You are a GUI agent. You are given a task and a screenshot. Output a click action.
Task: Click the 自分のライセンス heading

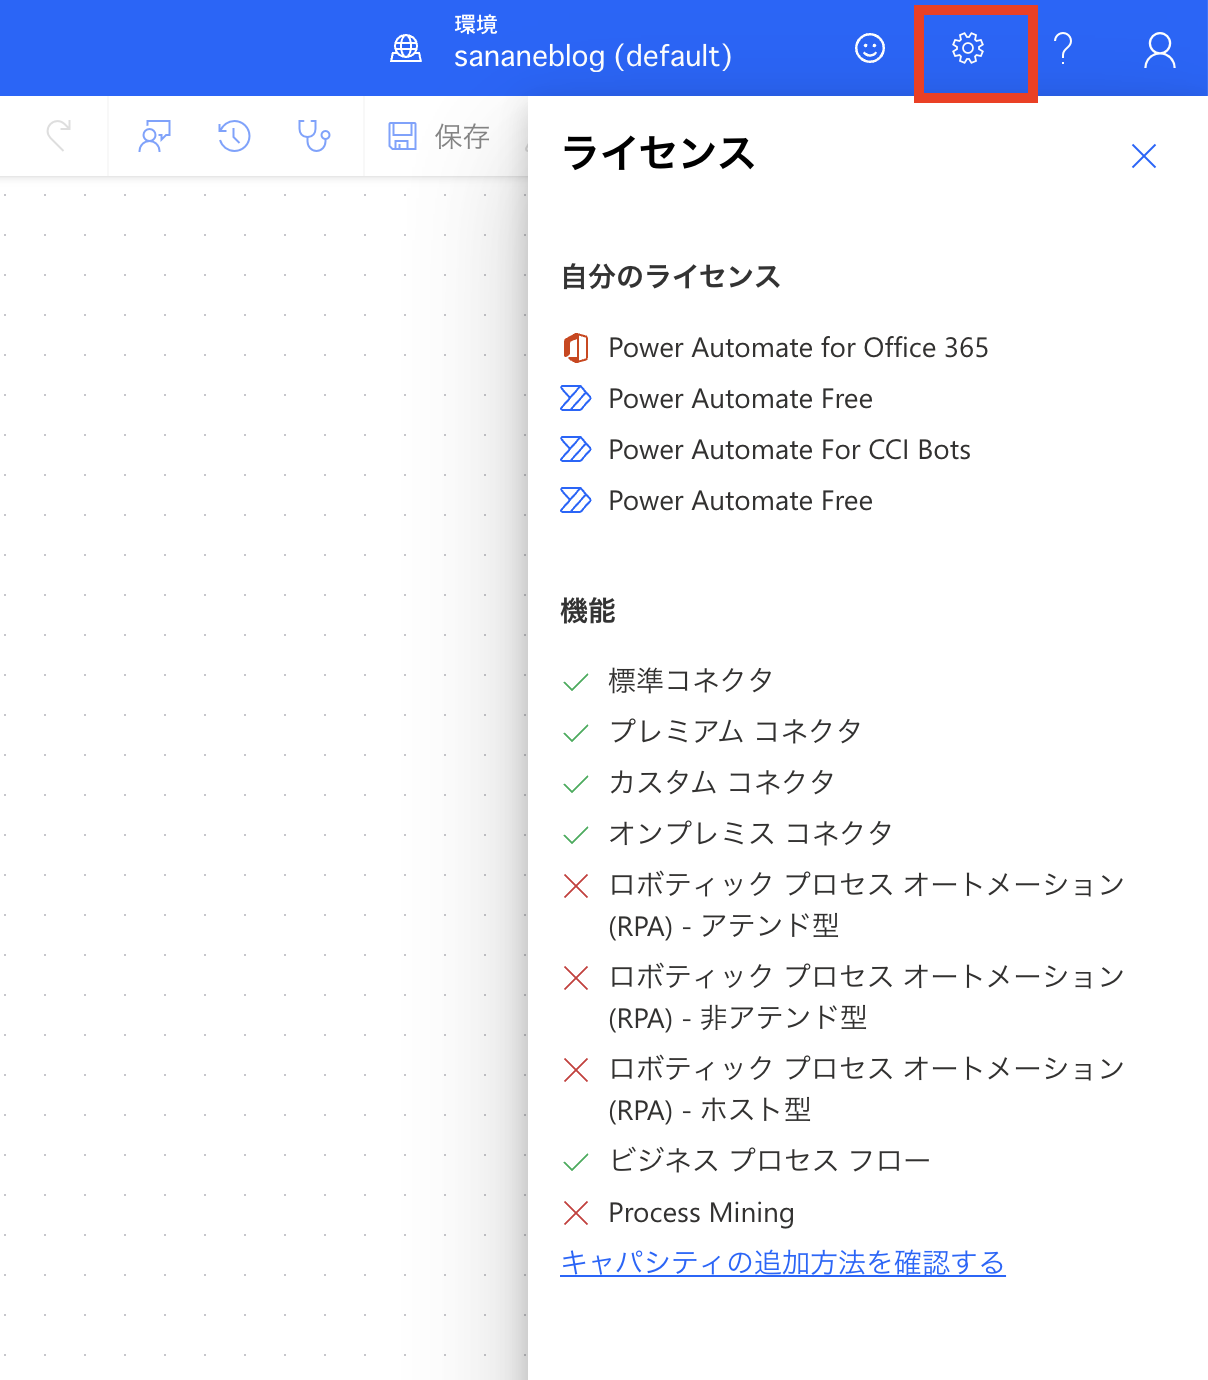670,277
